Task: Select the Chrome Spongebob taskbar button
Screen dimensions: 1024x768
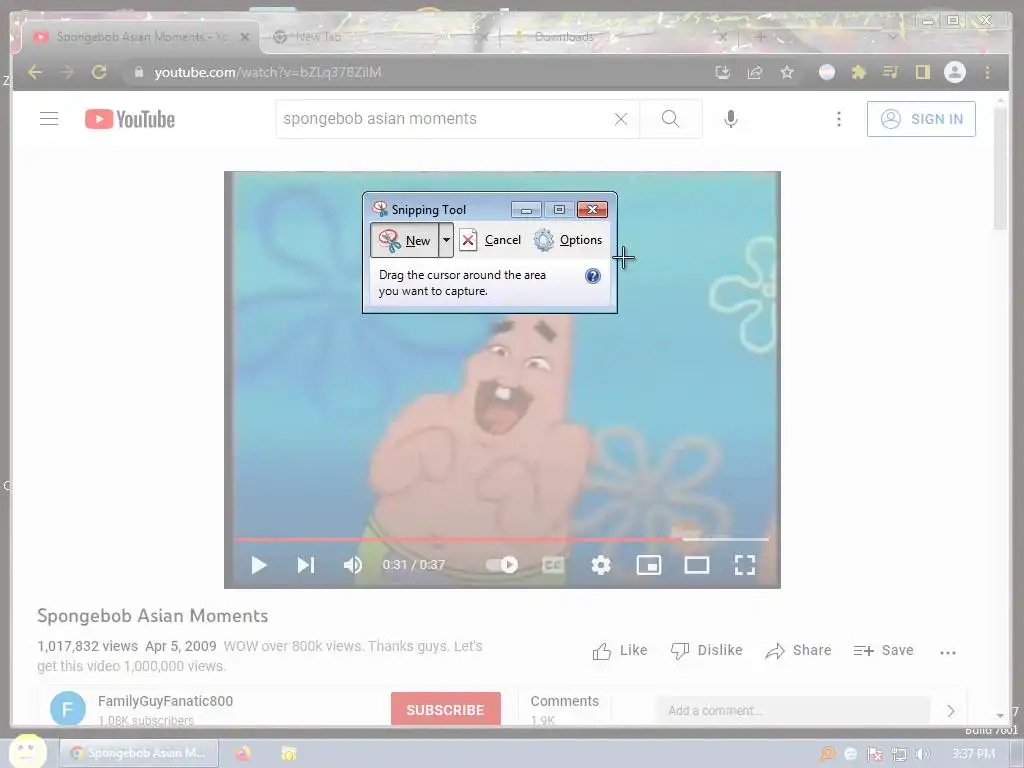Action: pyautogui.click(x=139, y=754)
